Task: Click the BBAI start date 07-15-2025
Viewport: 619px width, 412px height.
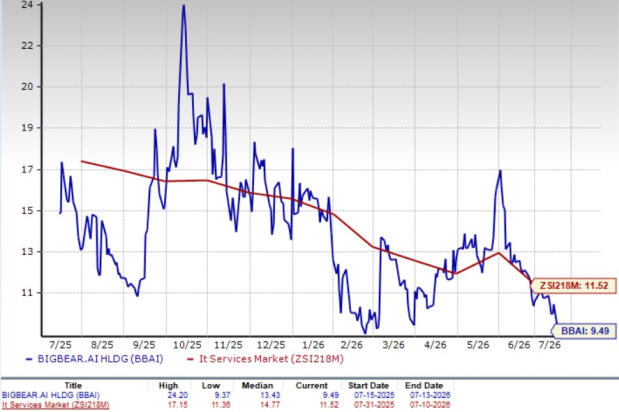Action: [x=374, y=395]
